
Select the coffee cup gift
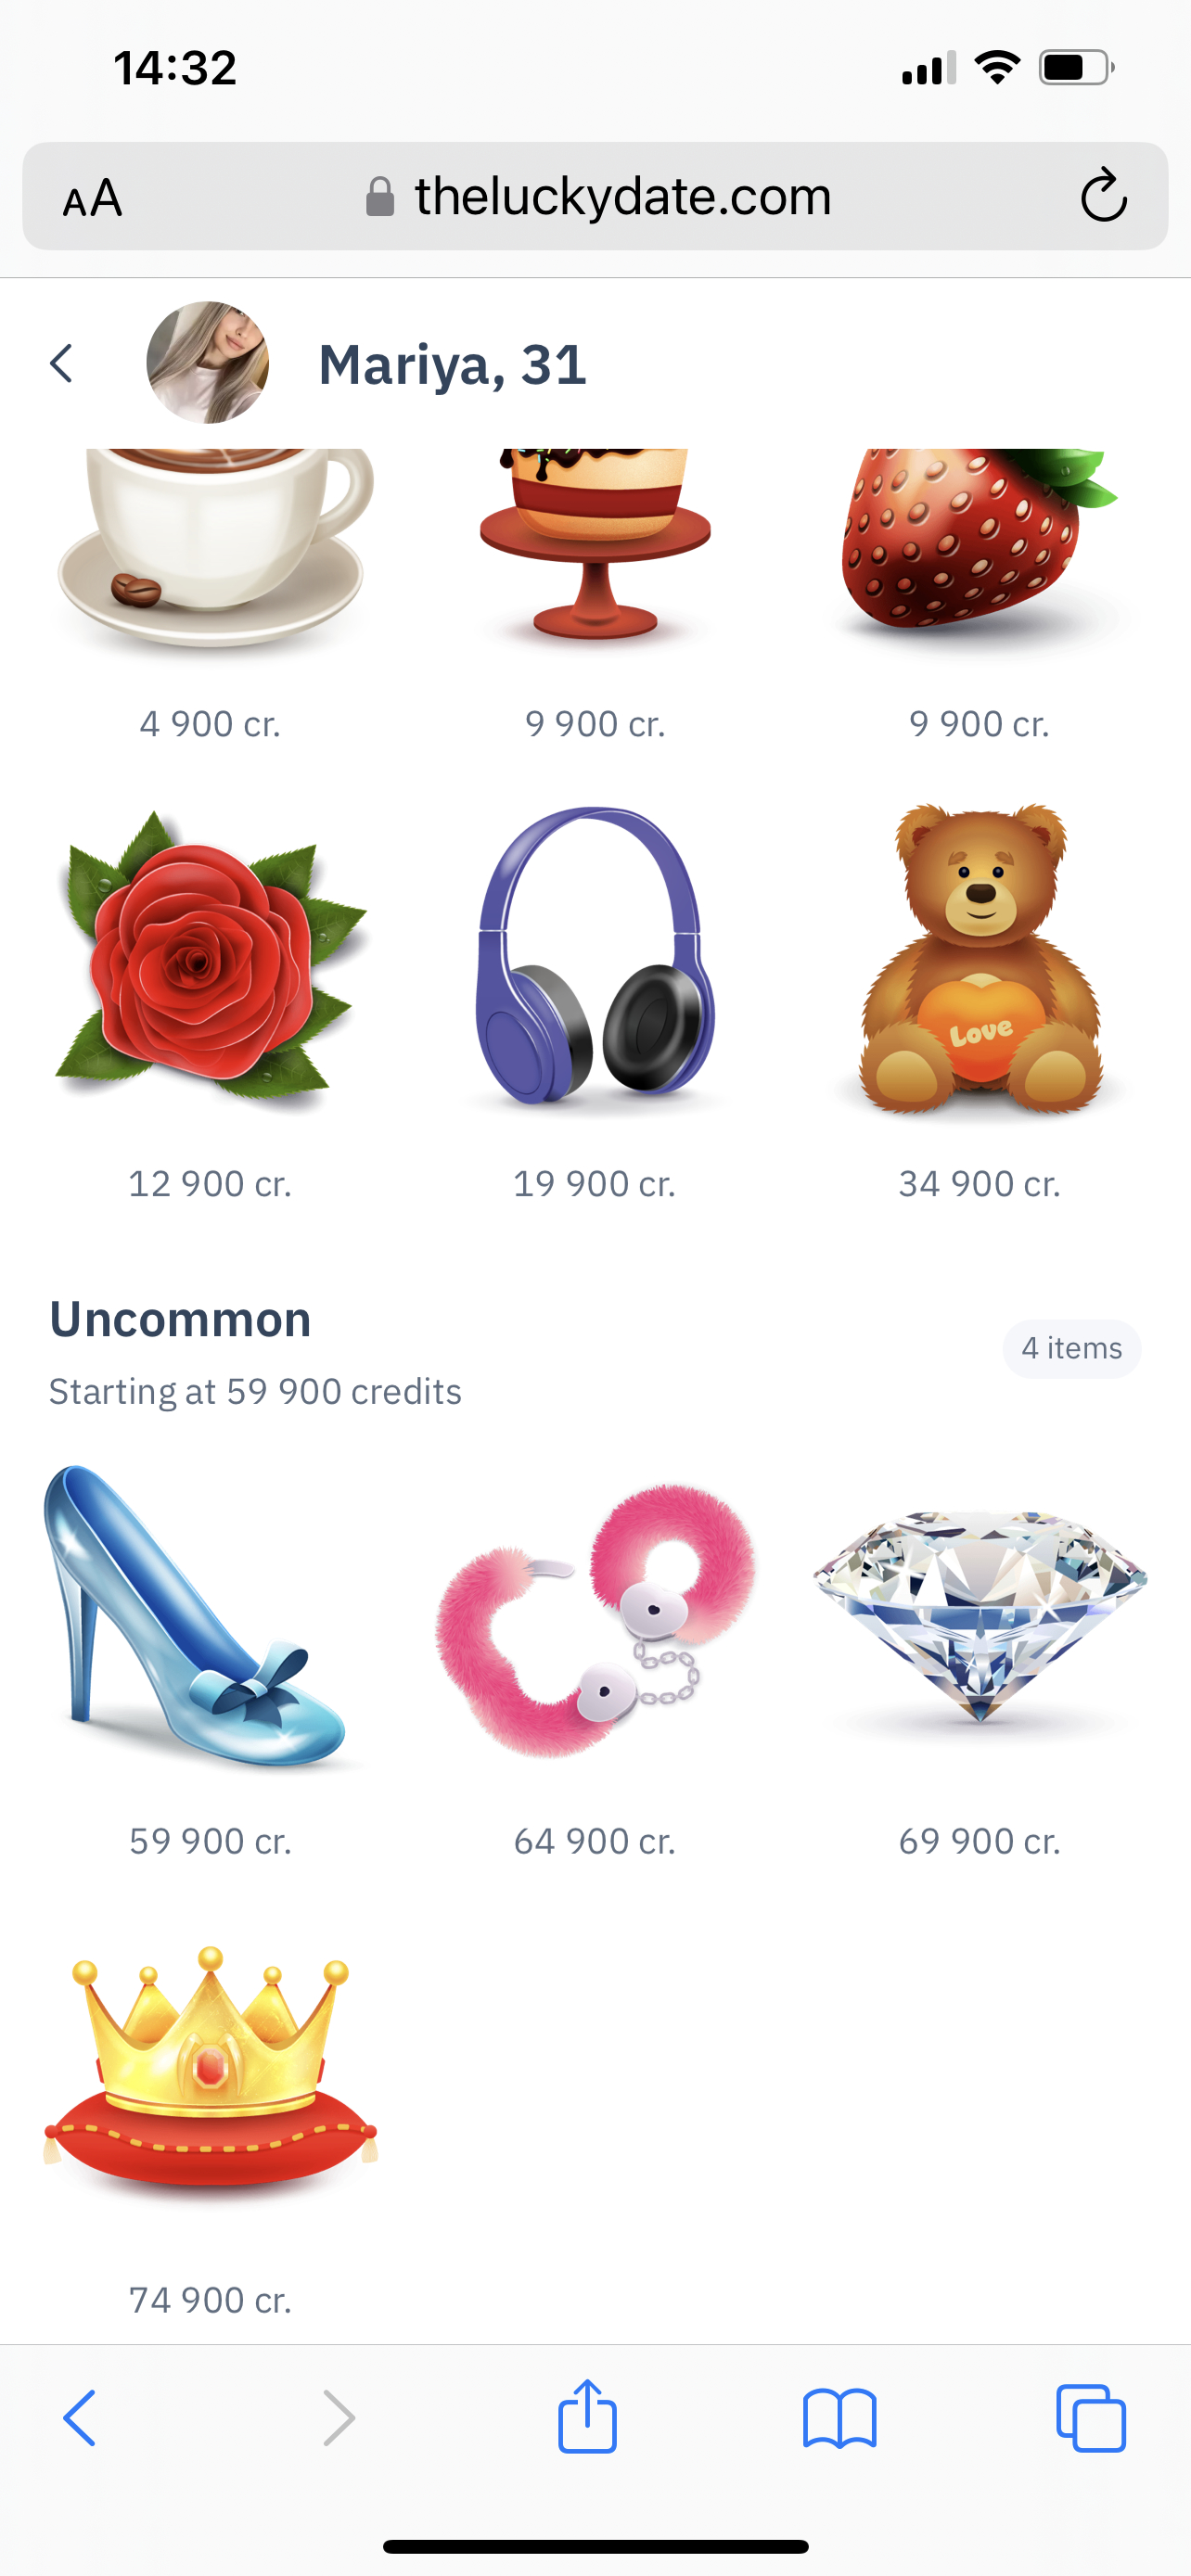point(212,548)
